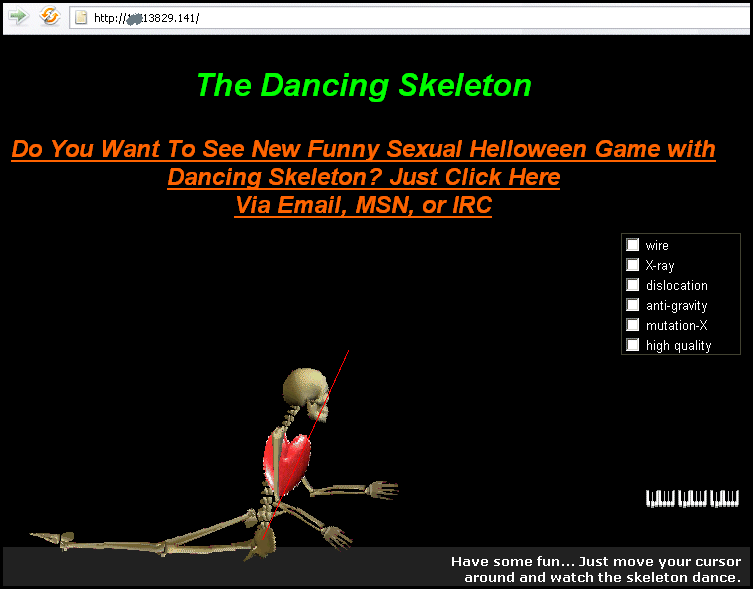Click the page icon in address bar
753x589 pixels.
(x=81, y=18)
